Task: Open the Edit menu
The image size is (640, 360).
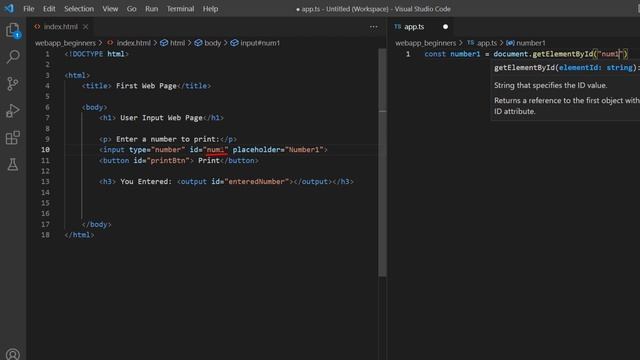Action: [x=49, y=9]
